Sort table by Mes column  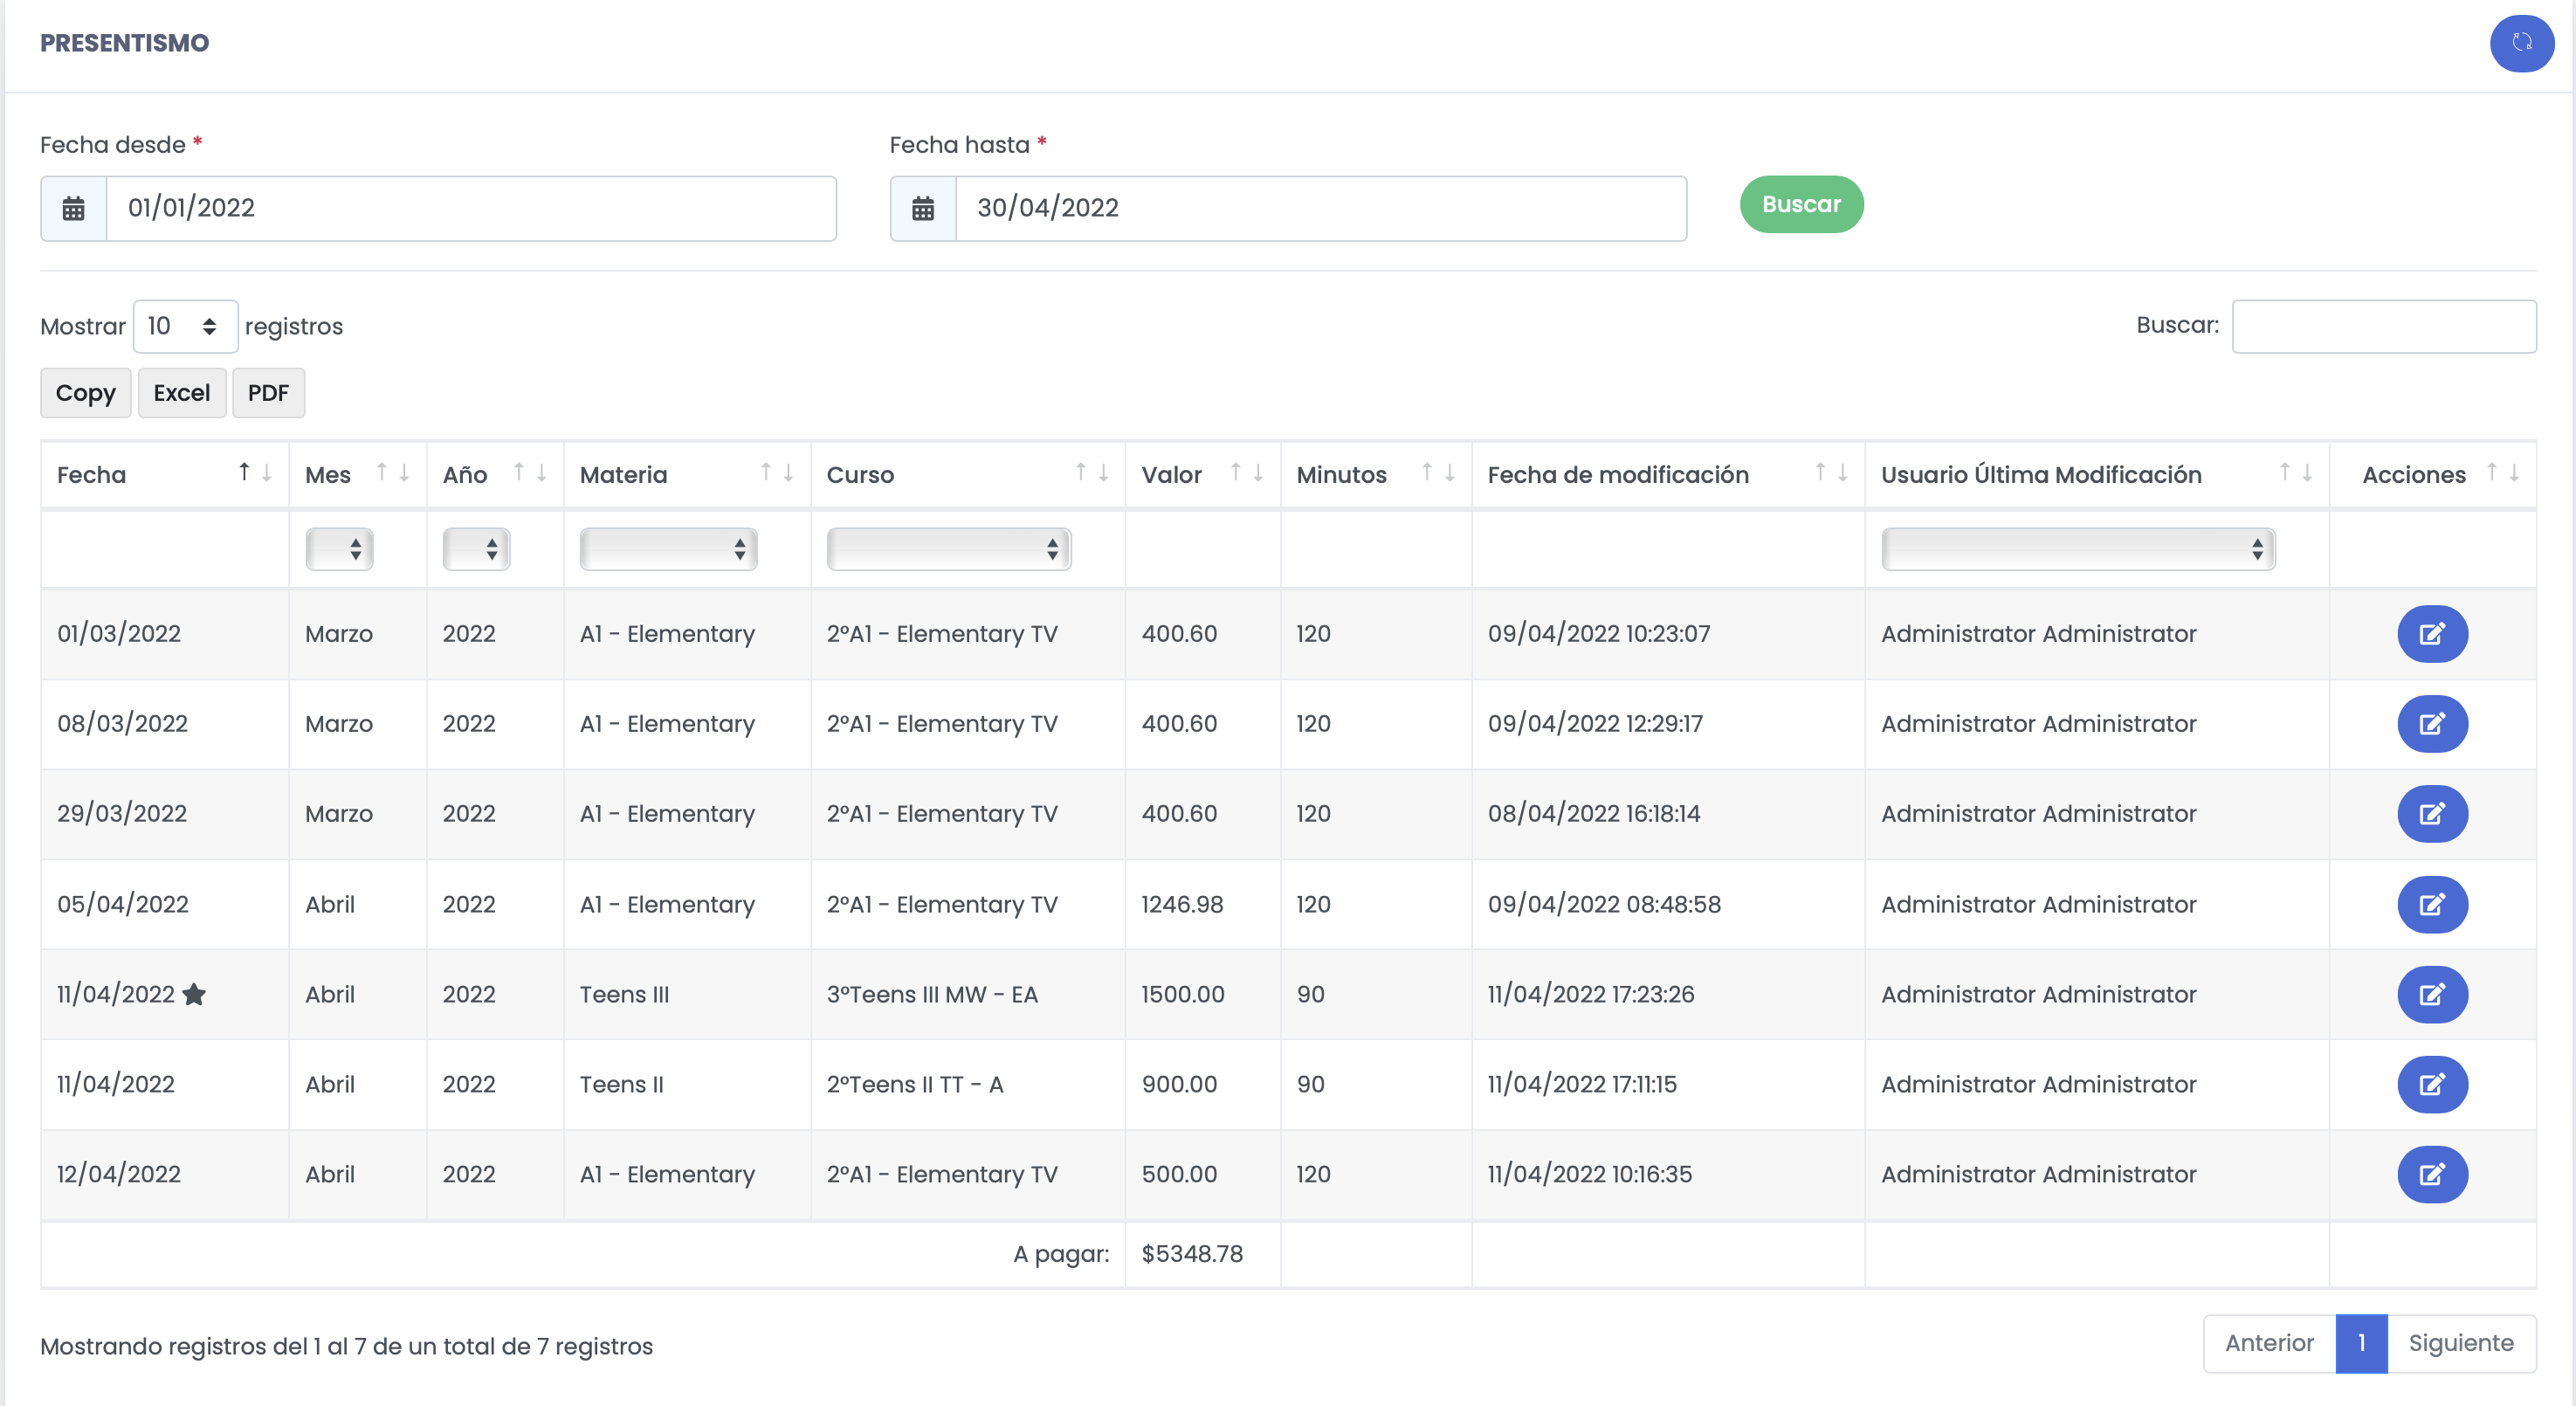pos(357,475)
